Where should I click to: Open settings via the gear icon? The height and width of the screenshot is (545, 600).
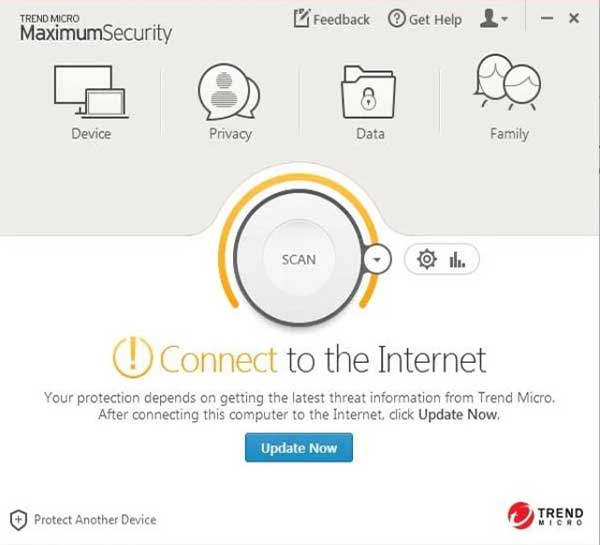pos(427,259)
